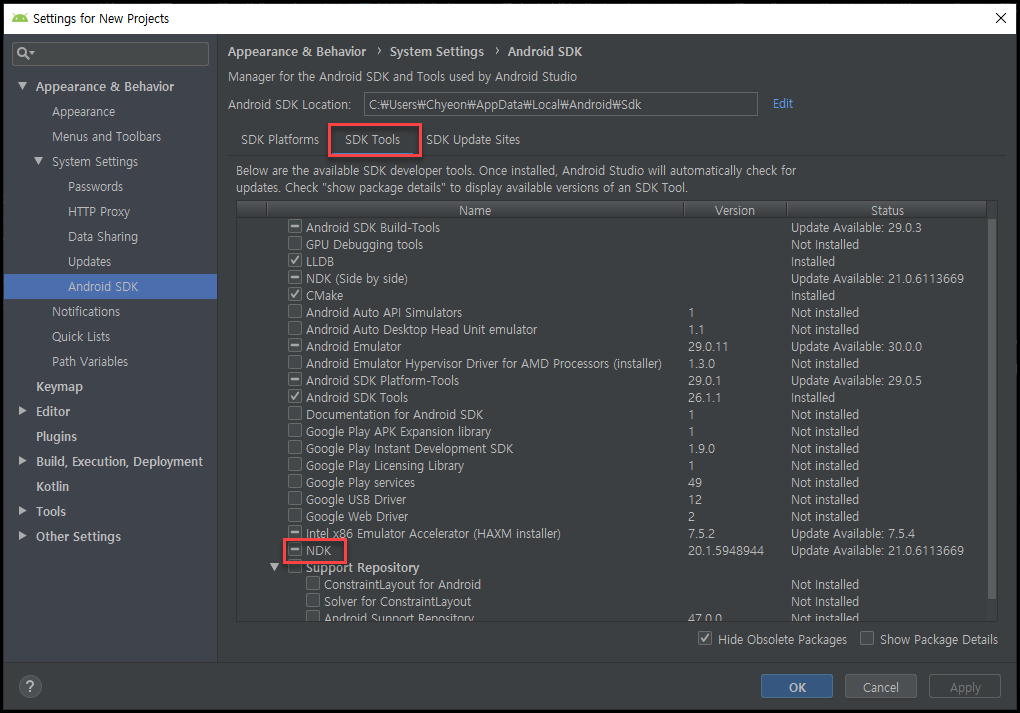The width and height of the screenshot is (1020, 713).
Task: Click the Status column header
Action: 887,210
